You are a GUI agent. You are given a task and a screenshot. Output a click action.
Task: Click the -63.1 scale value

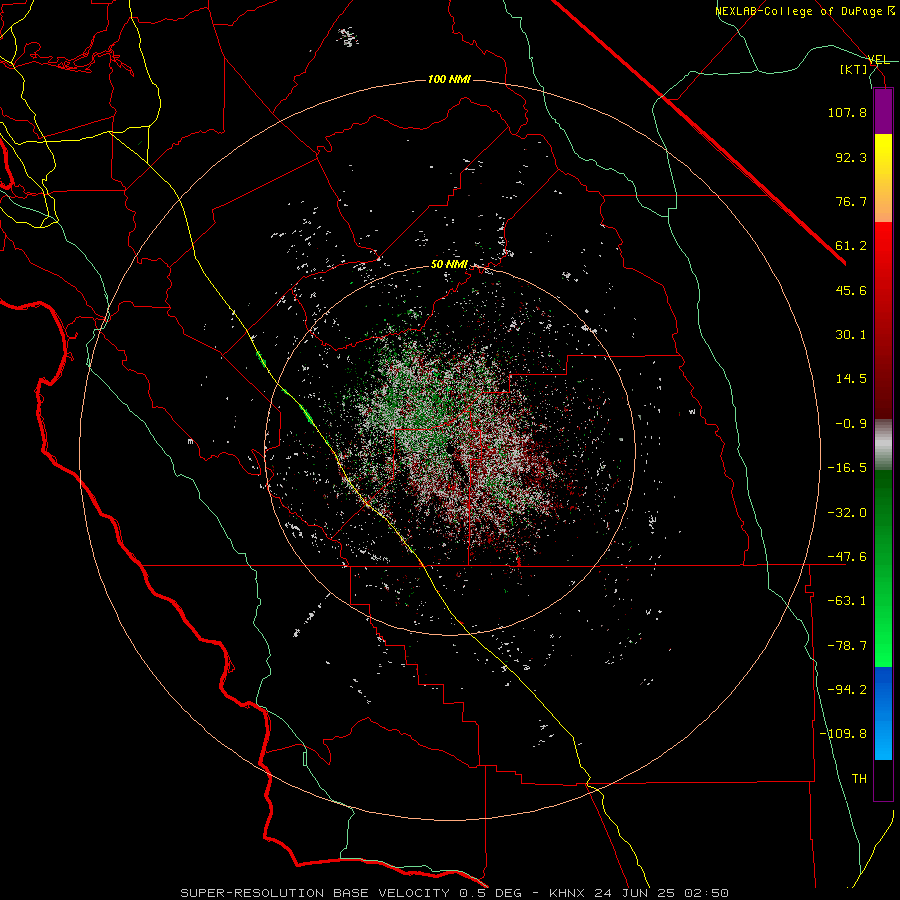pyautogui.click(x=847, y=601)
